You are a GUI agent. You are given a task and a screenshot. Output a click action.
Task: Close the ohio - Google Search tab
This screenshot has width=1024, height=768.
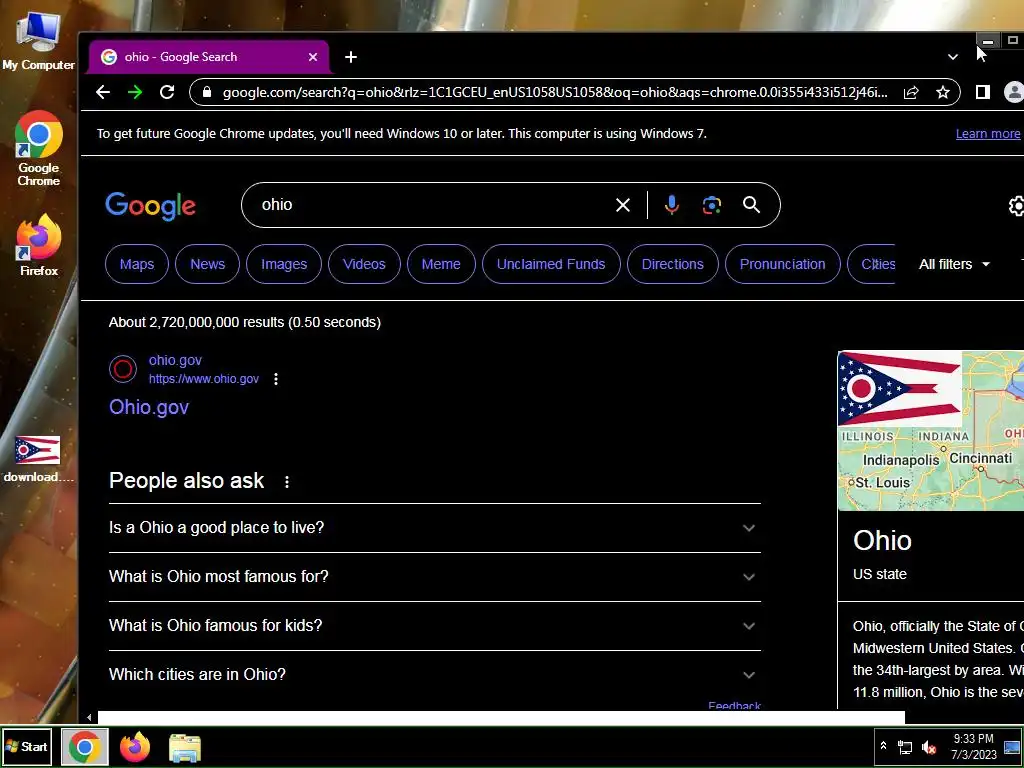click(313, 57)
